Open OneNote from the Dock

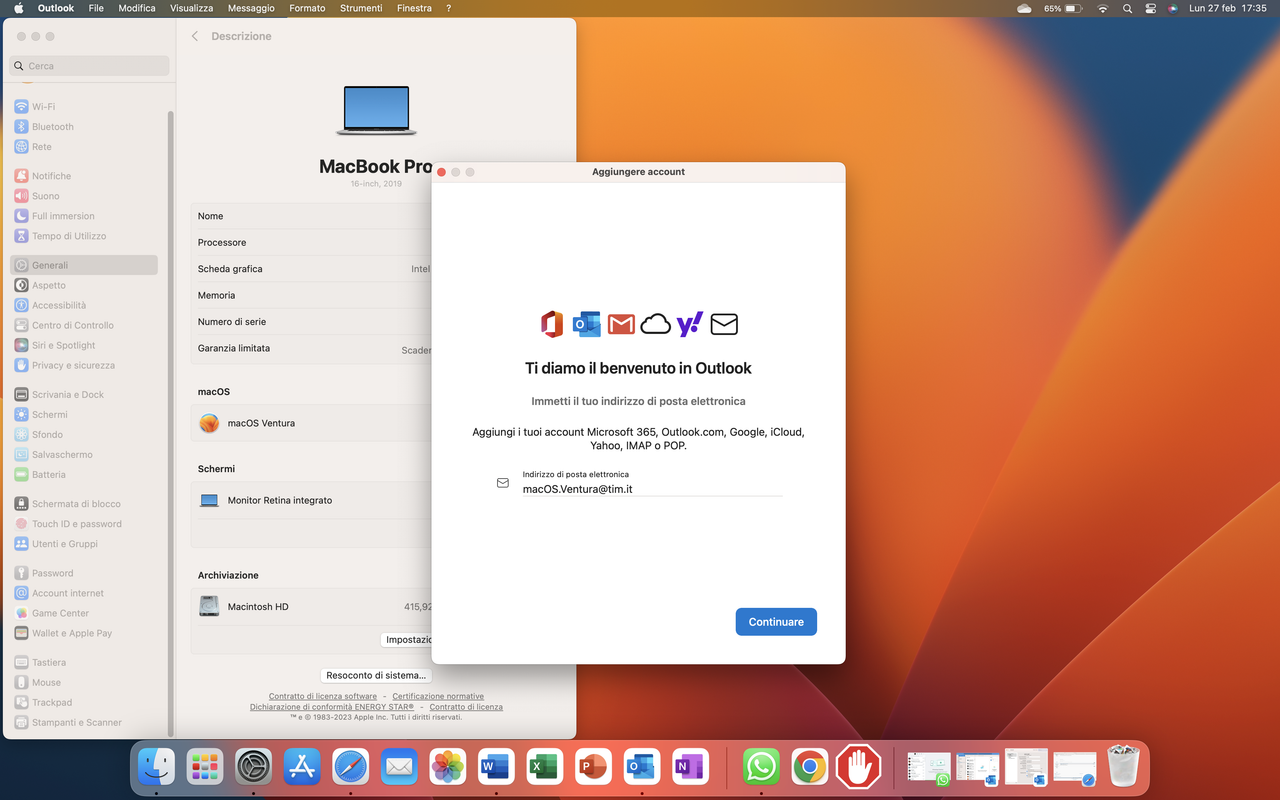click(690, 767)
